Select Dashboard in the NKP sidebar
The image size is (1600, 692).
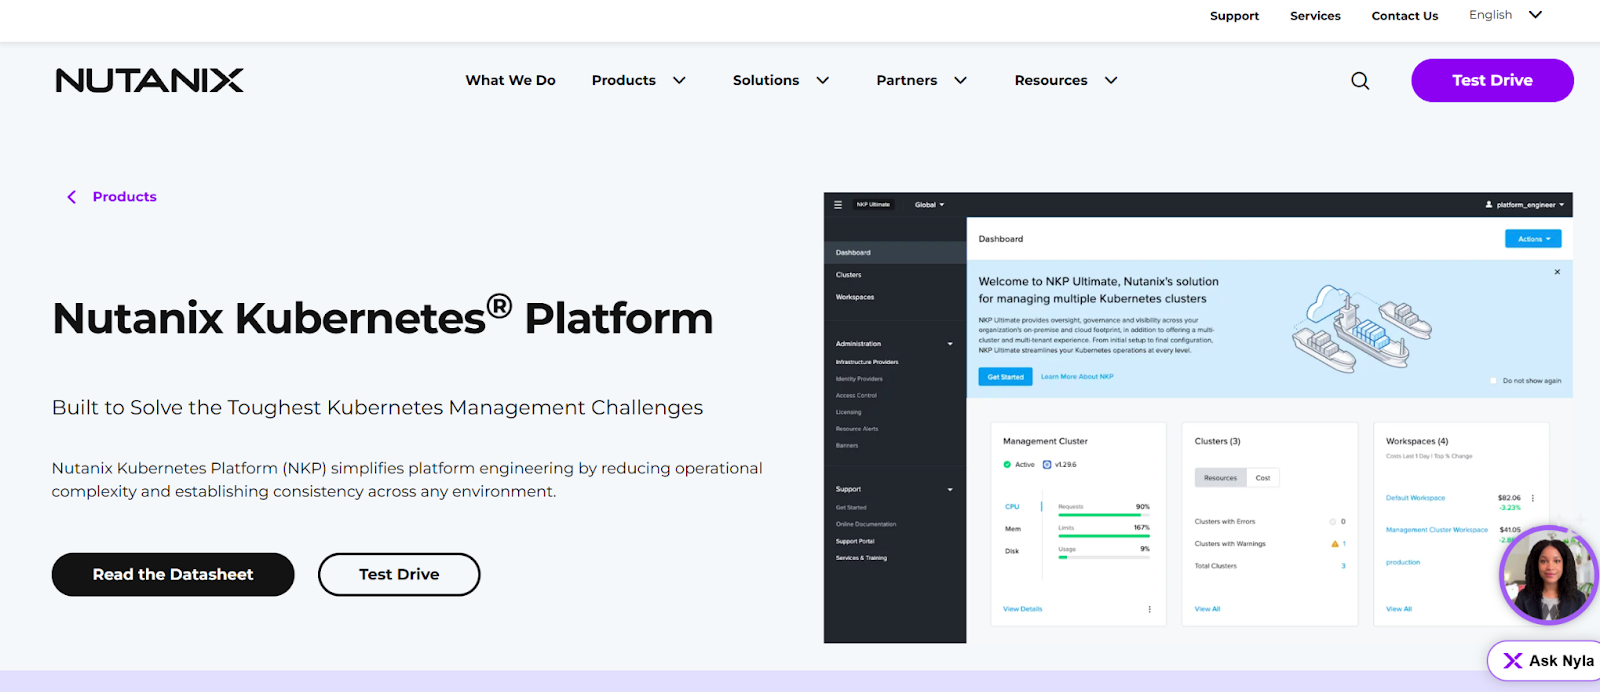click(895, 252)
